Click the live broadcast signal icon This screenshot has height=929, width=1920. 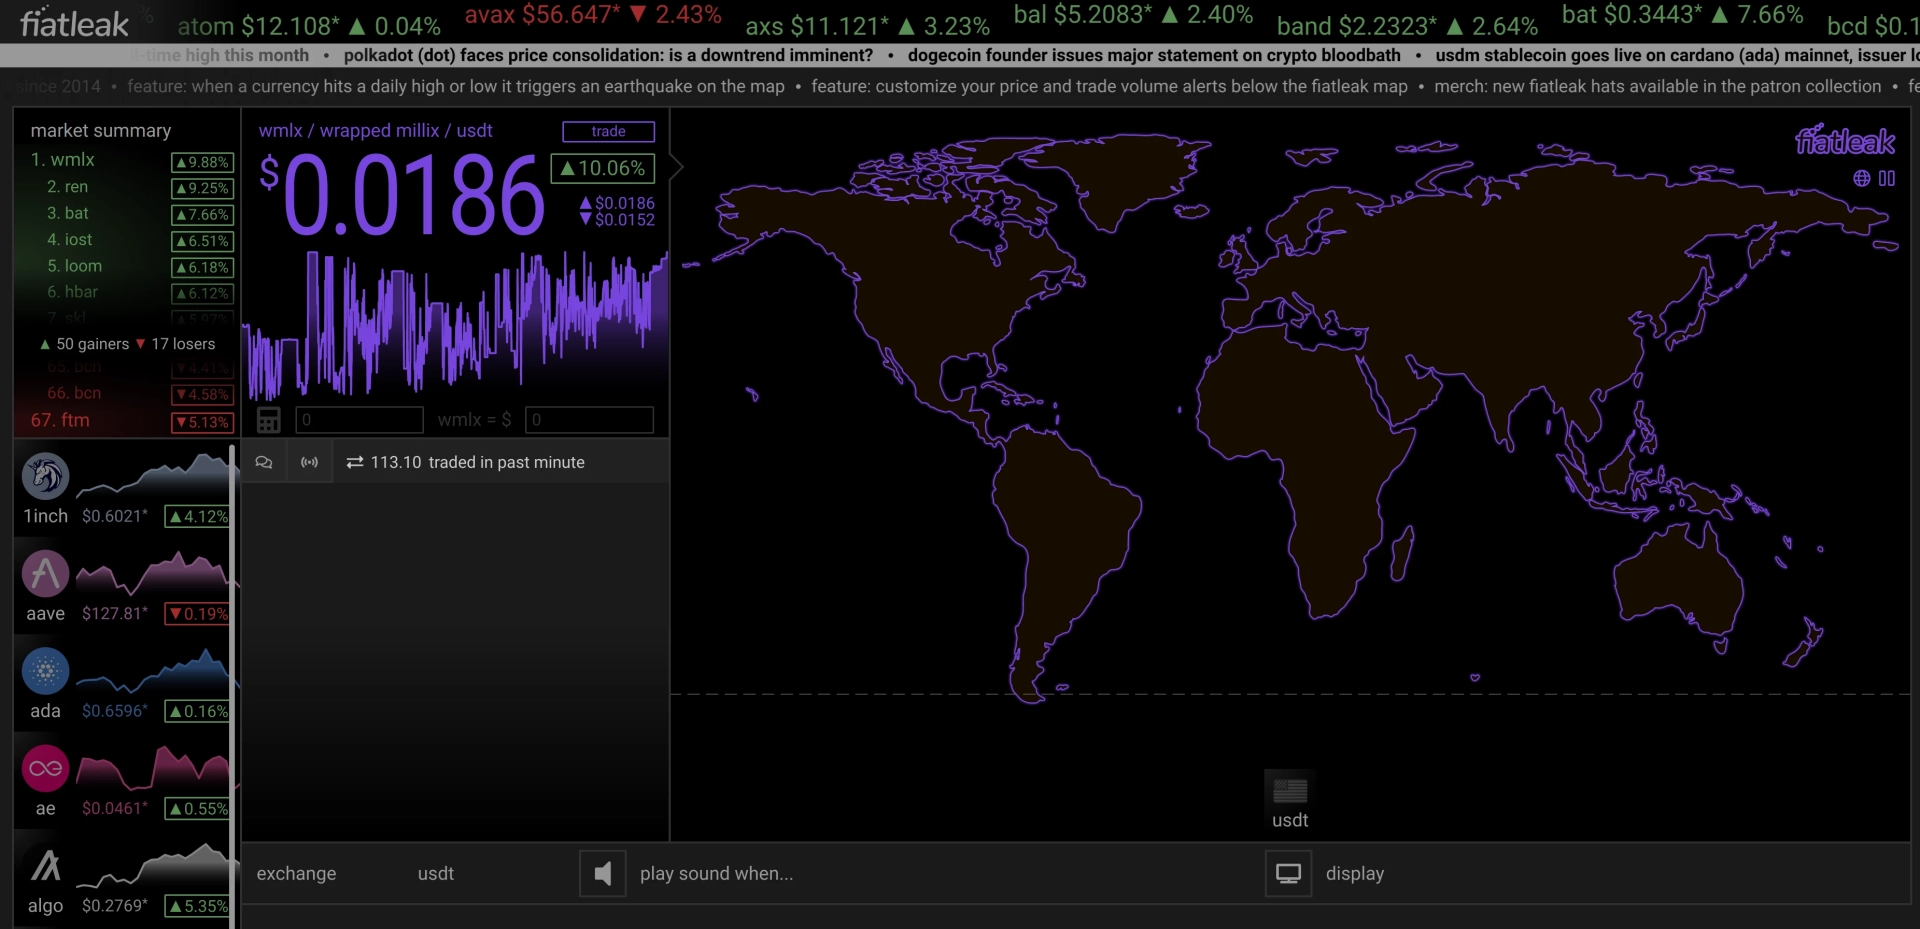pos(310,462)
